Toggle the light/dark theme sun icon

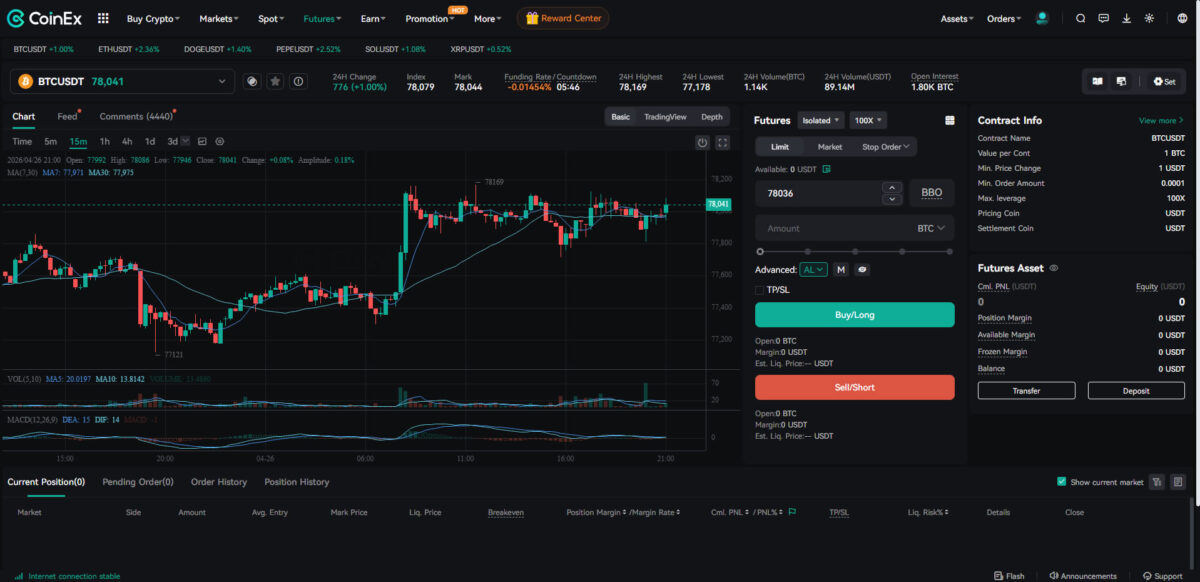click(1149, 18)
